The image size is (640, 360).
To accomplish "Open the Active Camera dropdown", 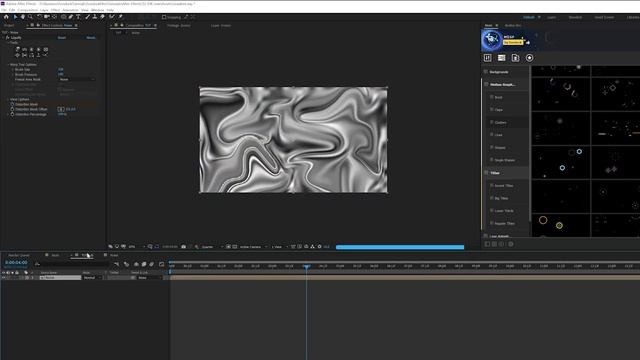I will tap(253, 247).
